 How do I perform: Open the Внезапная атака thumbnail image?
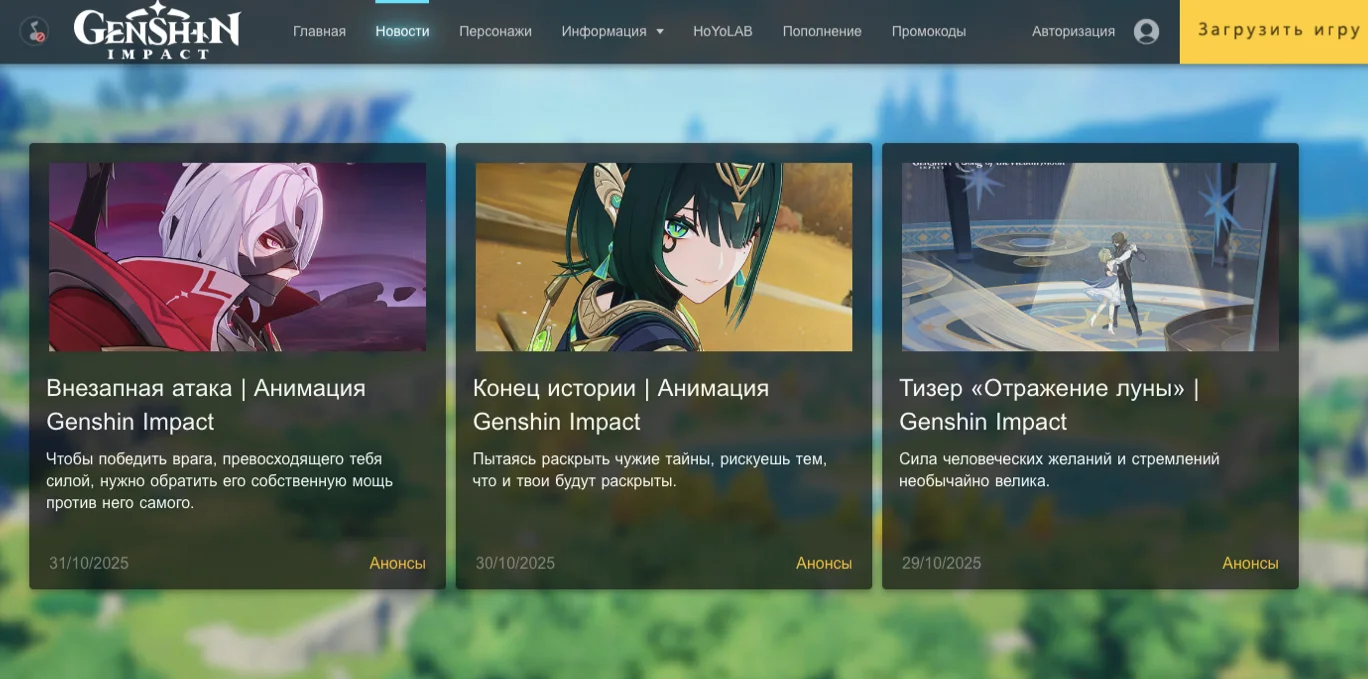click(237, 257)
